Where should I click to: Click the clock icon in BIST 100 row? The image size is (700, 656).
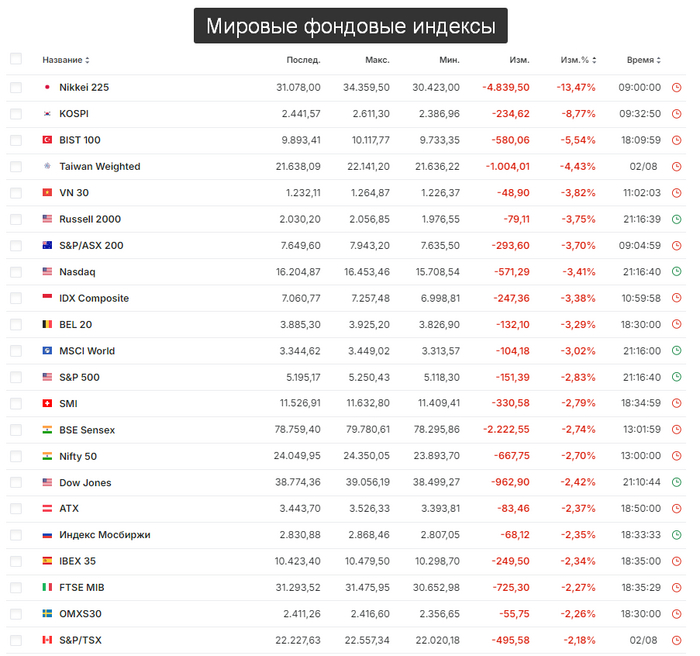point(676,140)
